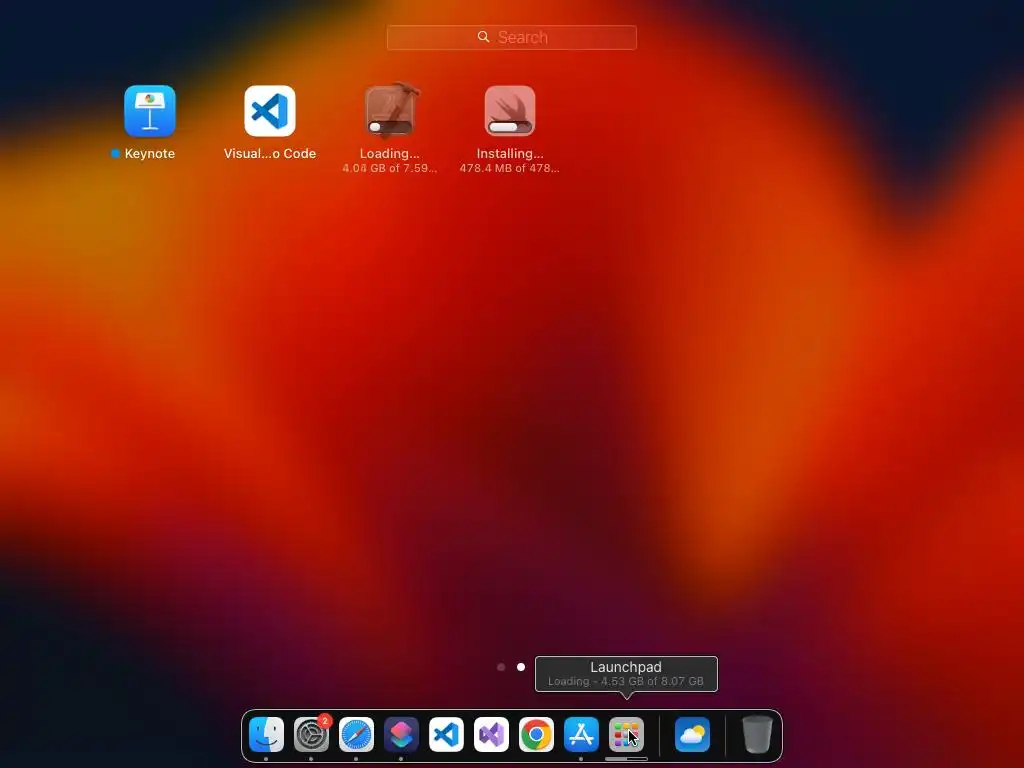The image size is (1024, 768).
Task: Click the 'Installing...' label text
Action: (x=510, y=153)
